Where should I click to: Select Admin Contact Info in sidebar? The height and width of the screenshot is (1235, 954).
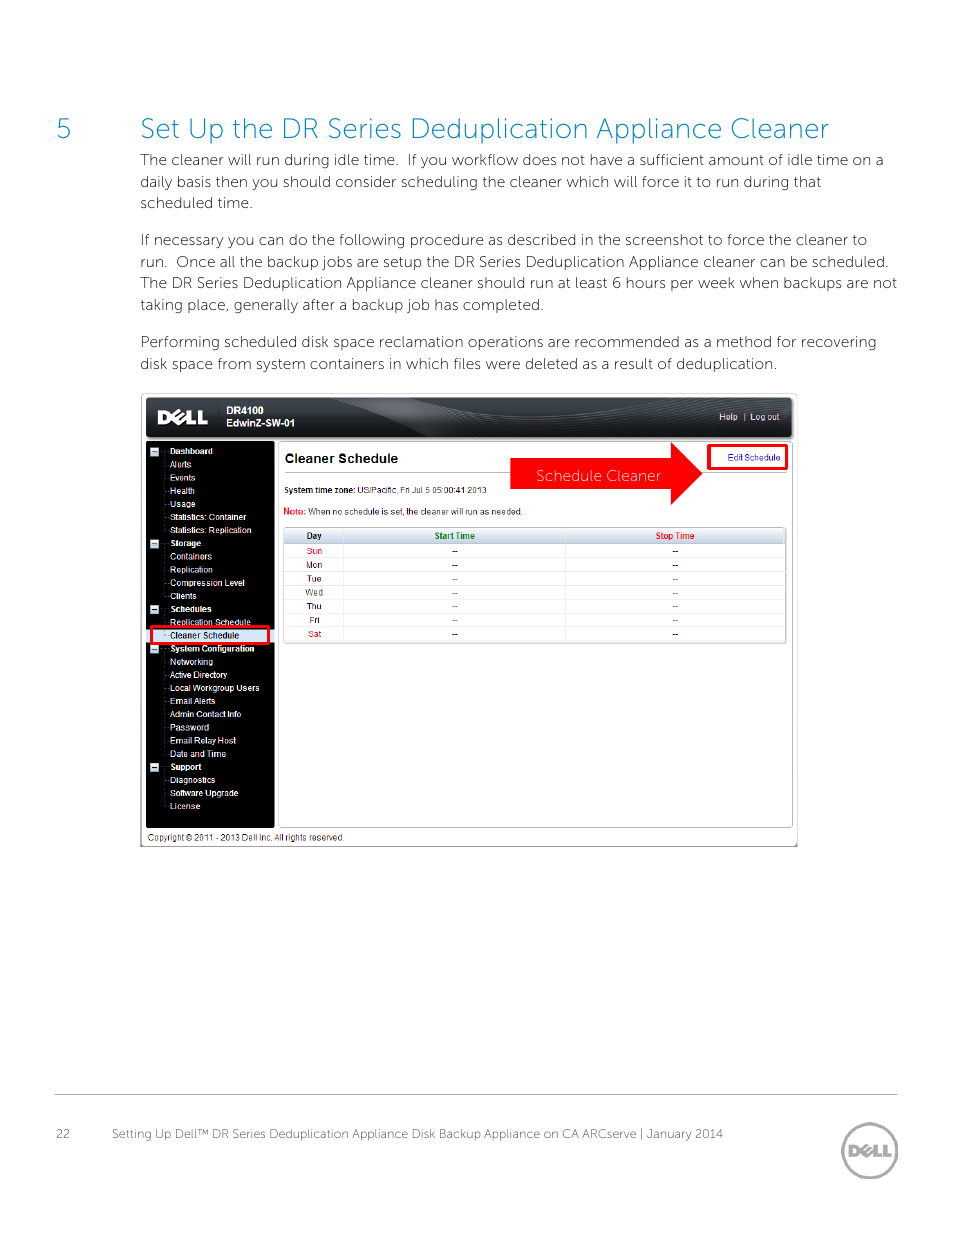pyautogui.click(x=205, y=714)
